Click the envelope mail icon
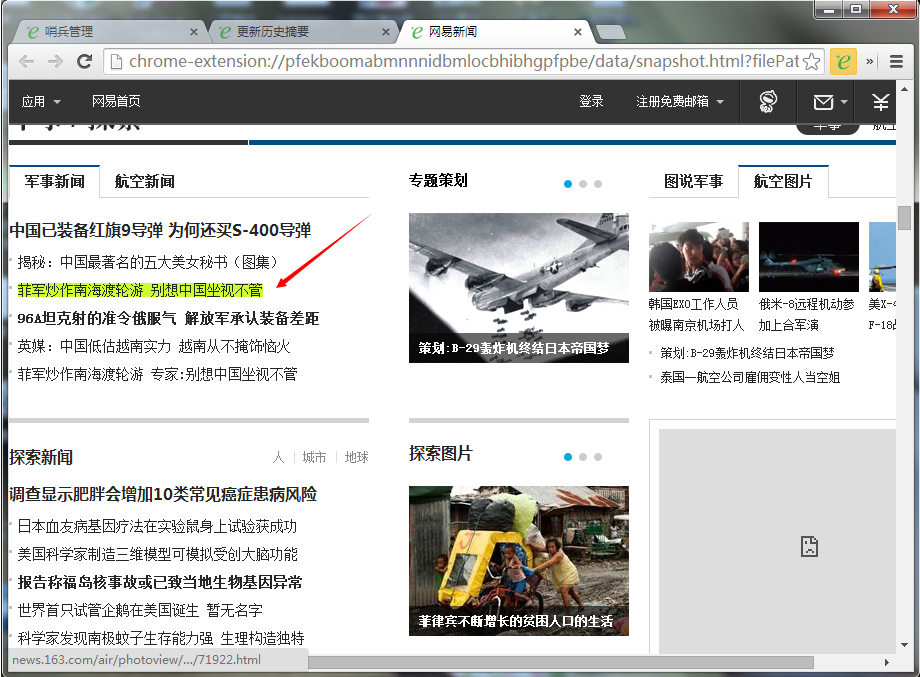This screenshot has width=920, height=677. [822, 102]
